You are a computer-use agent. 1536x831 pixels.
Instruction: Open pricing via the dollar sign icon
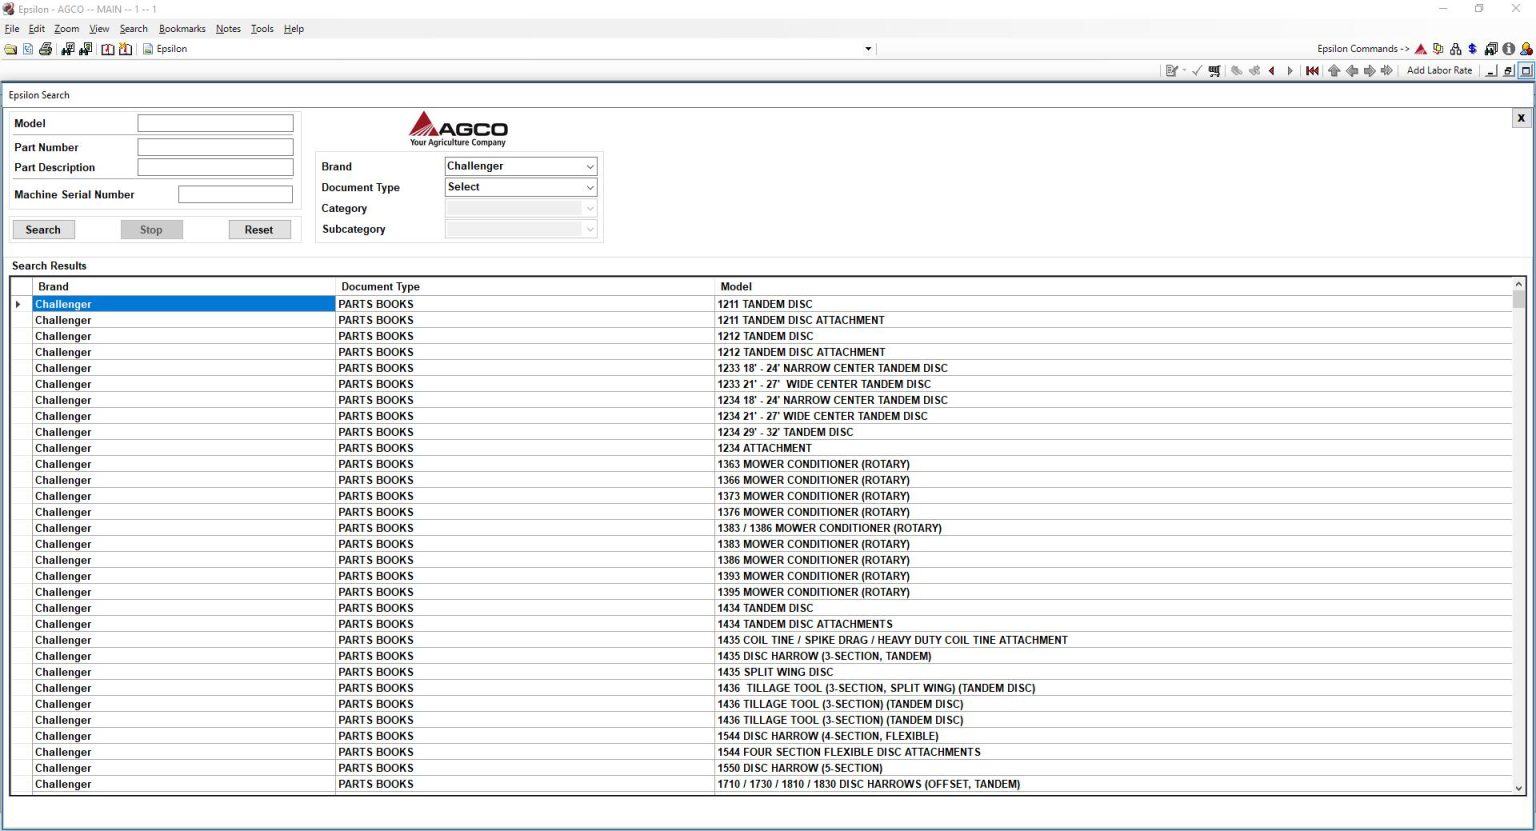click(x=1473, y=48)
